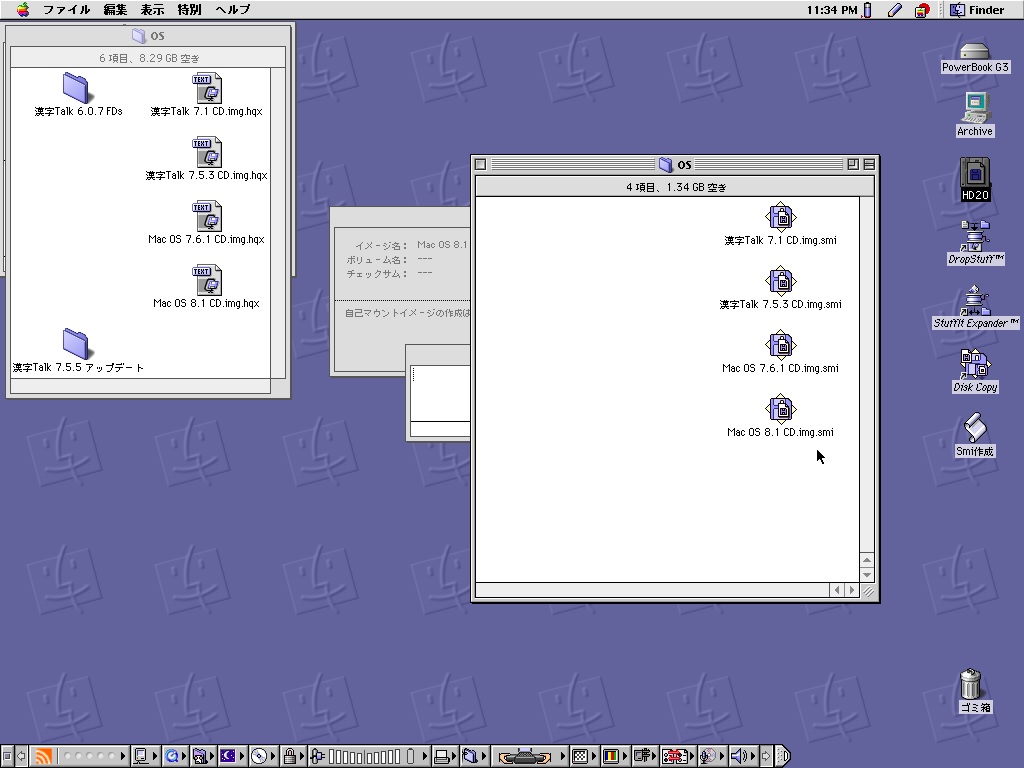Click the '4 項目、1.34 GB 空き' header text
The image size is (1024, 768).
(676, 187)
